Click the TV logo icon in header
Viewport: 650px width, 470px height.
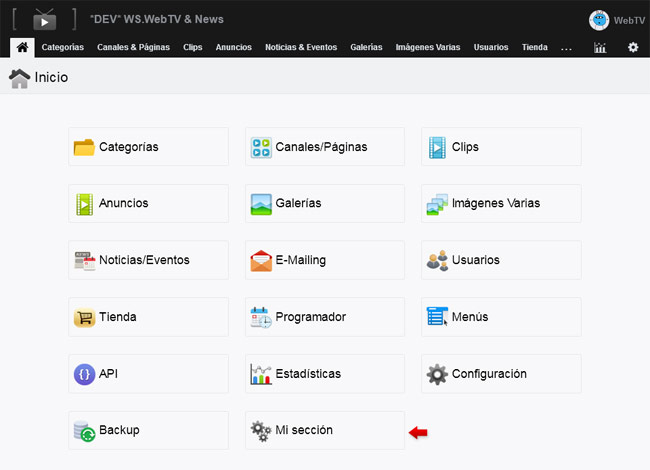(44, 19)
